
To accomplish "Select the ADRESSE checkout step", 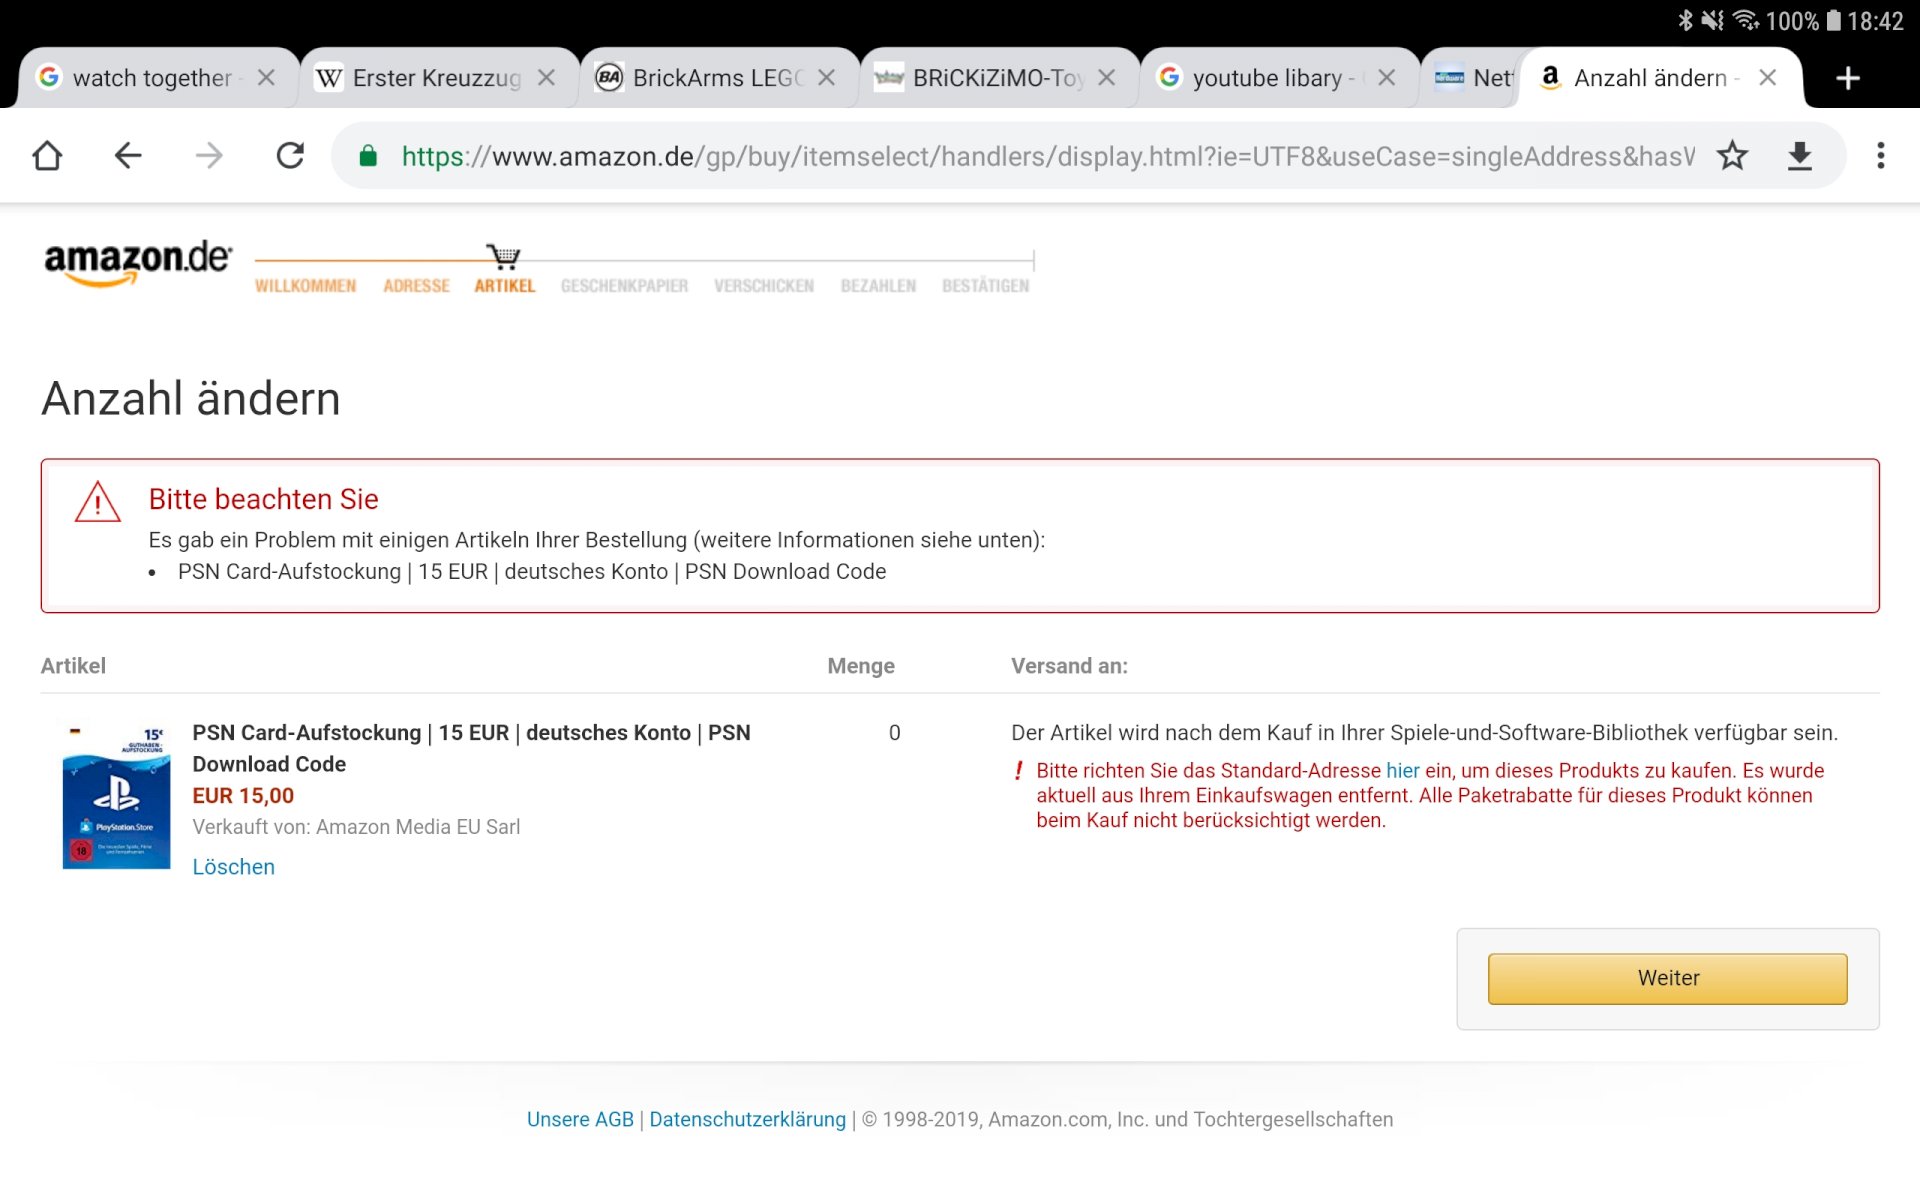I will 416,286.
